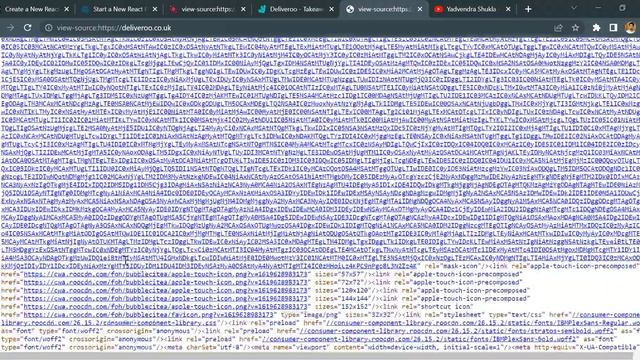Bookmark this page with the star icon

(576, 28)
